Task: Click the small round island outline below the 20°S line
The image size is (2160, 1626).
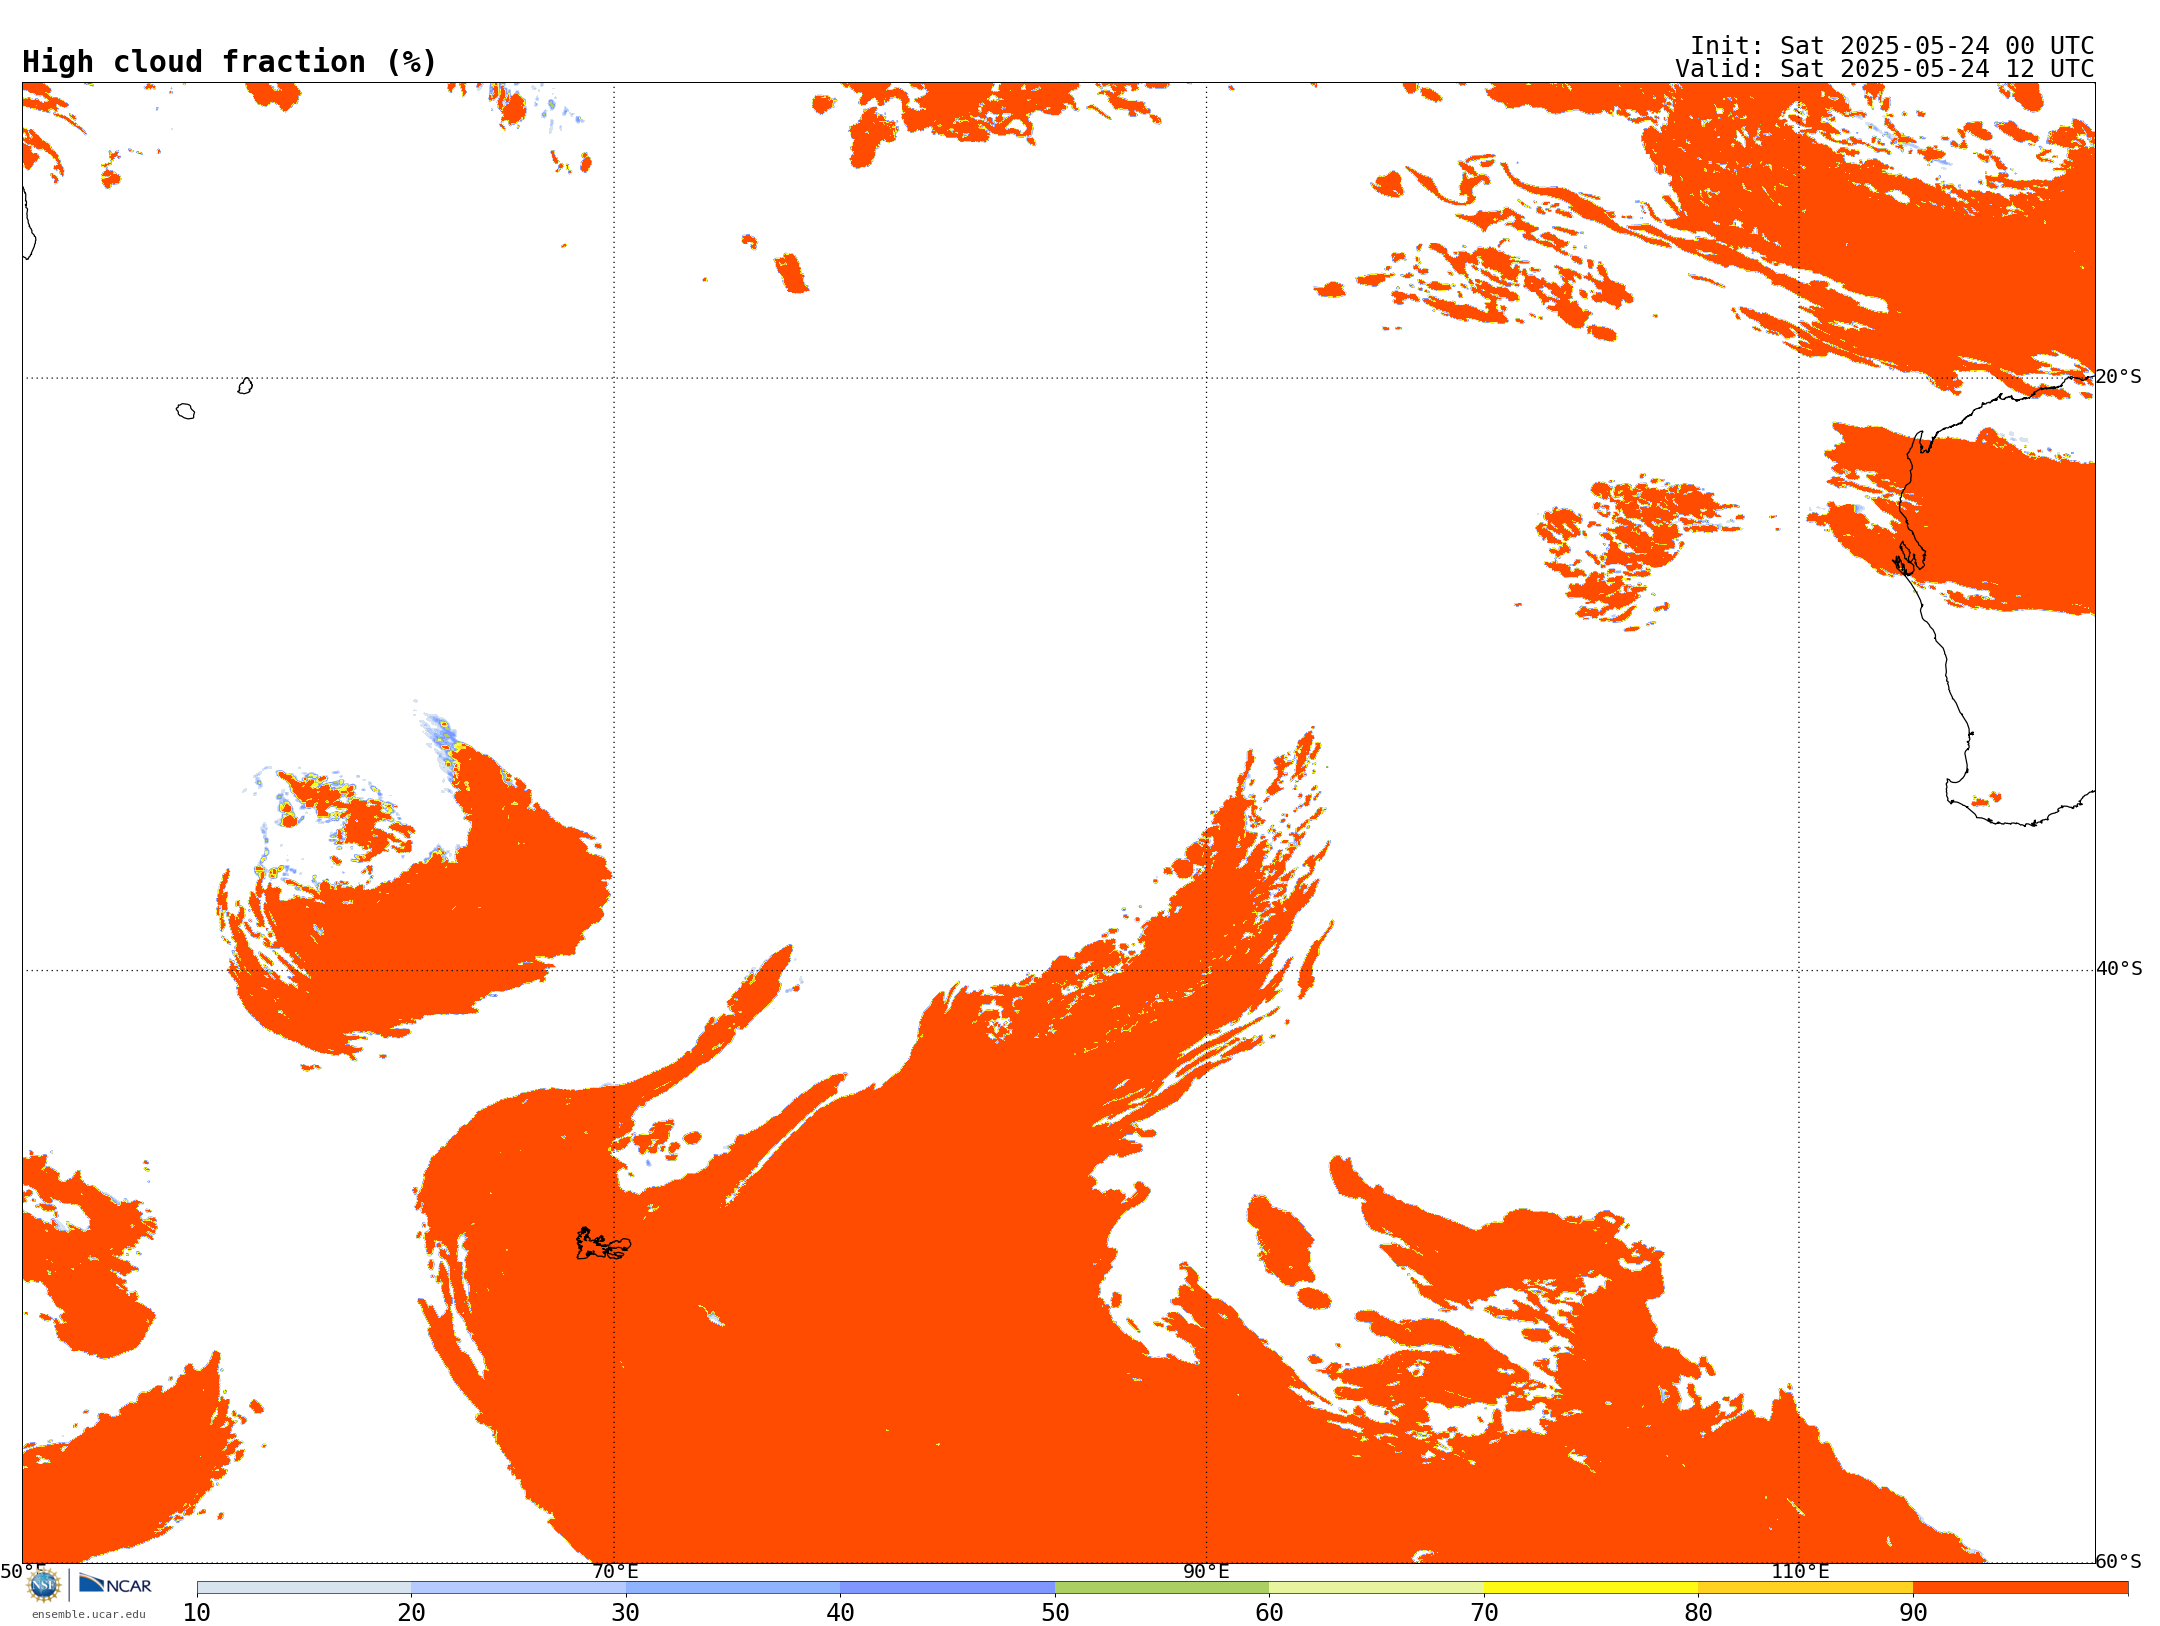Action: coord(185,411)
